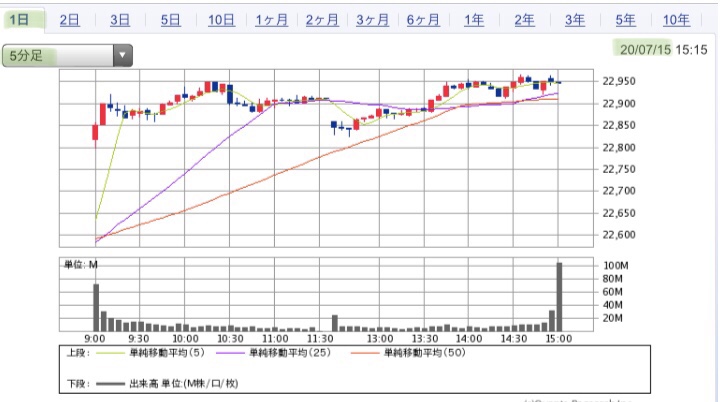Click the 下段 legend row label
Image resolution: width=728 pixels, height=402 pixels.
[x=78, y=384]
